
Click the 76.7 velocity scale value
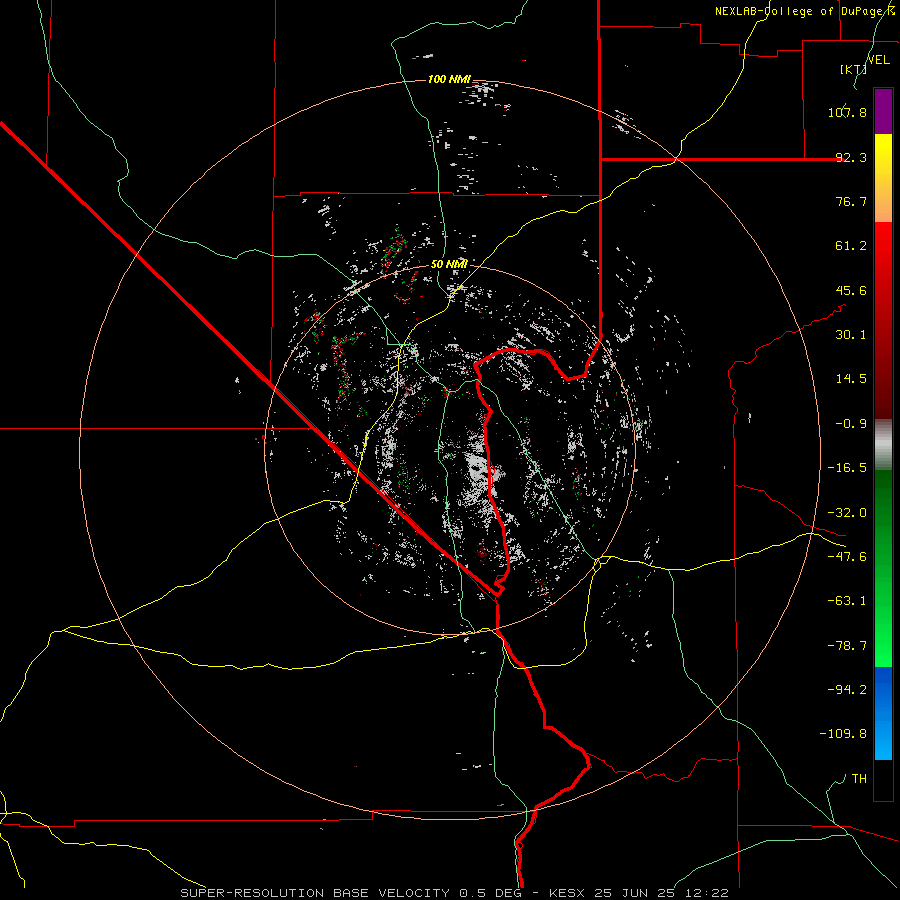851,201
